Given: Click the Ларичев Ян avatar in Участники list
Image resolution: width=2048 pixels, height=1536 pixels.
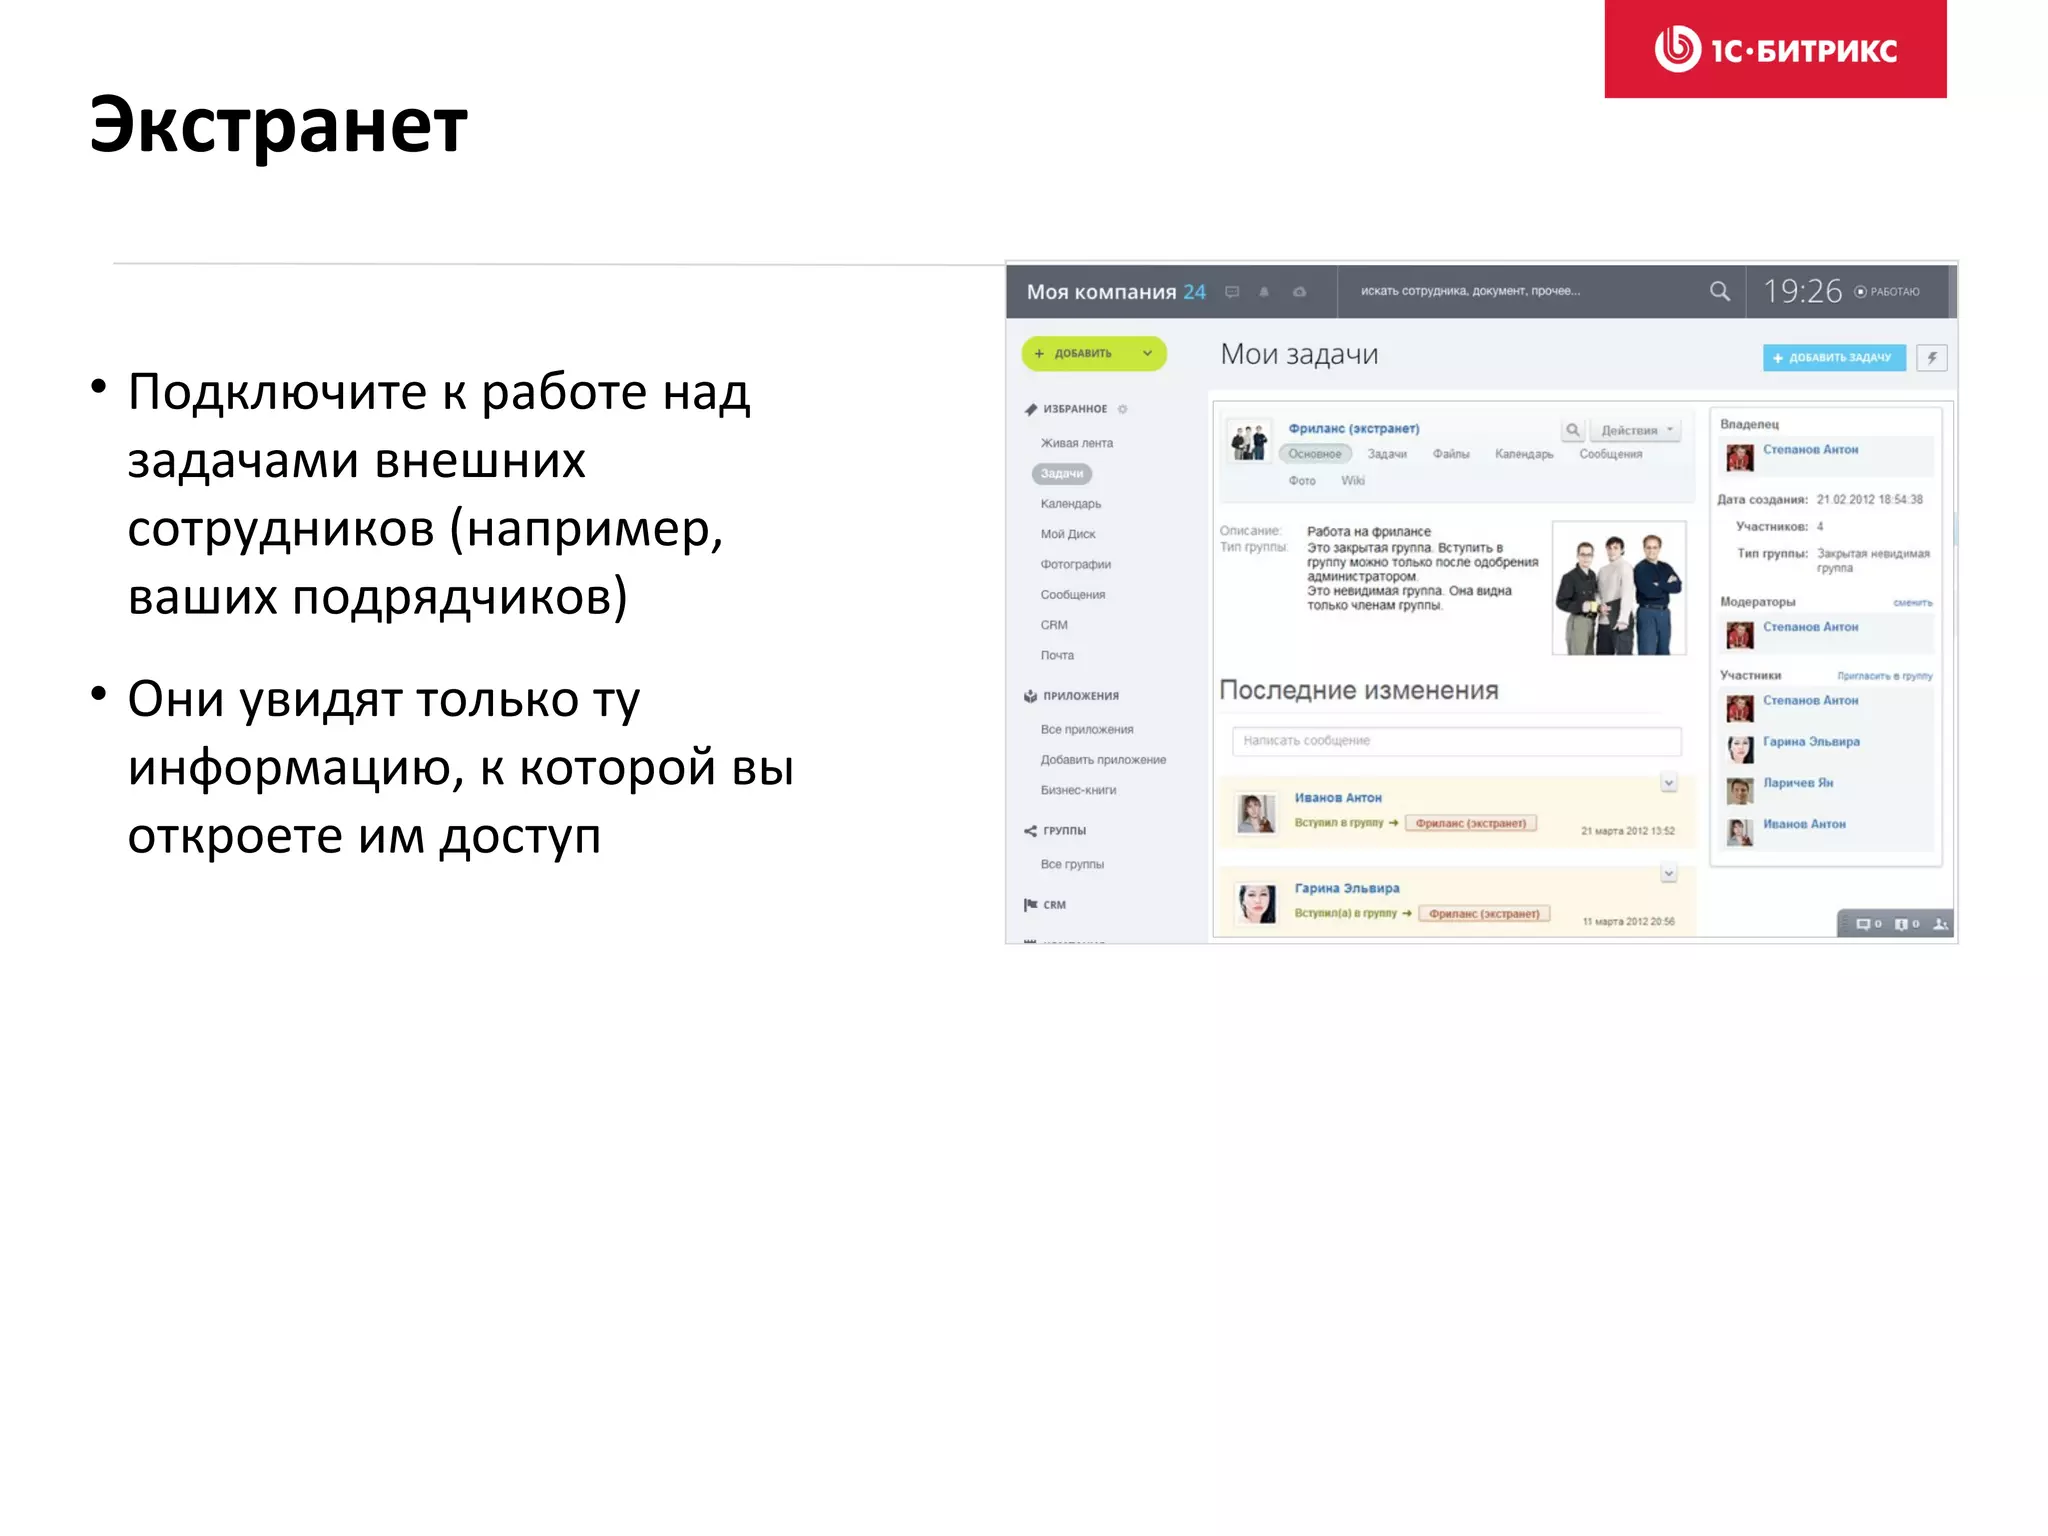Looking at the screenshot, I should pos(1740,790).
